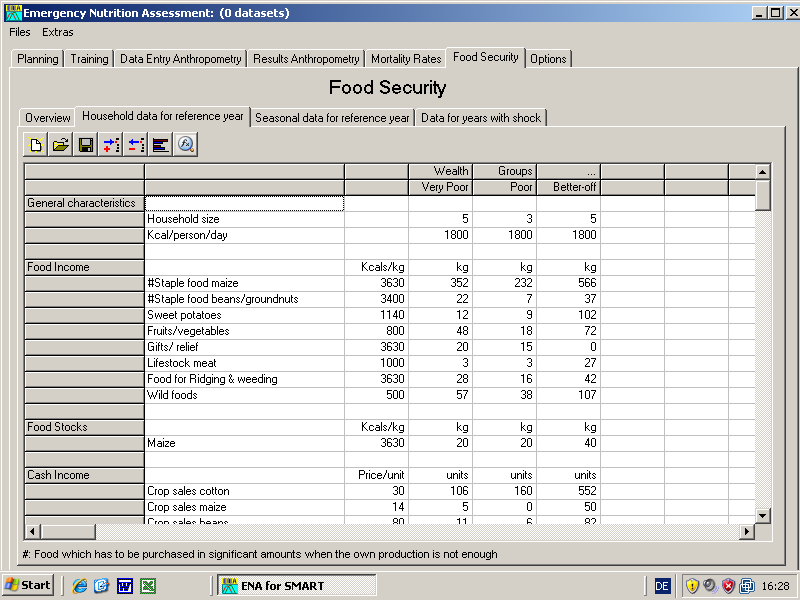The height and width of the screenshot is (600, 800).
Task: Click the horizontal scrollbar thumb
Action: coord(68,532)
